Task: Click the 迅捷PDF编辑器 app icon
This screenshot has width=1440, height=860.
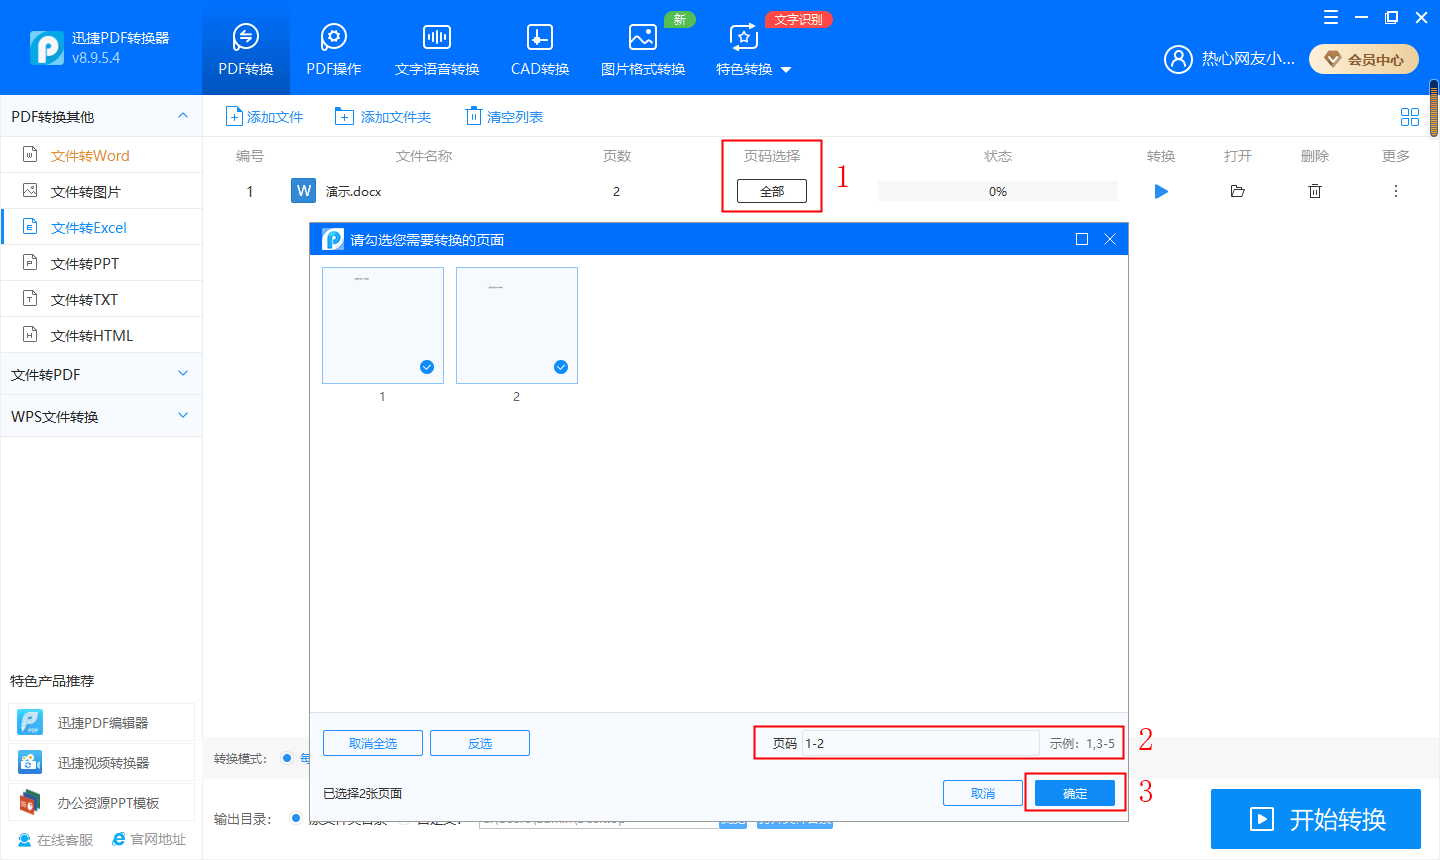Action: (31, 722)
